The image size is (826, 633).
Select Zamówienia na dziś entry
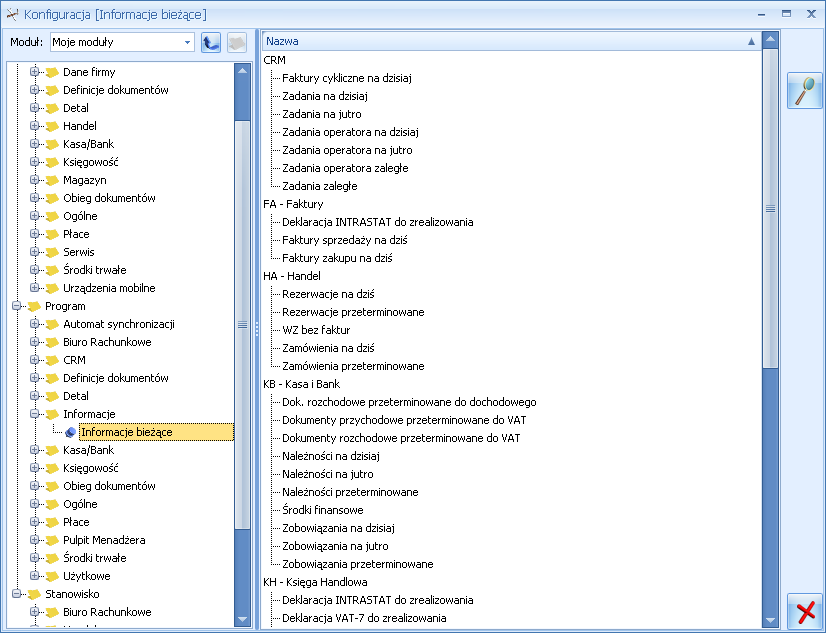click(328, 348)
